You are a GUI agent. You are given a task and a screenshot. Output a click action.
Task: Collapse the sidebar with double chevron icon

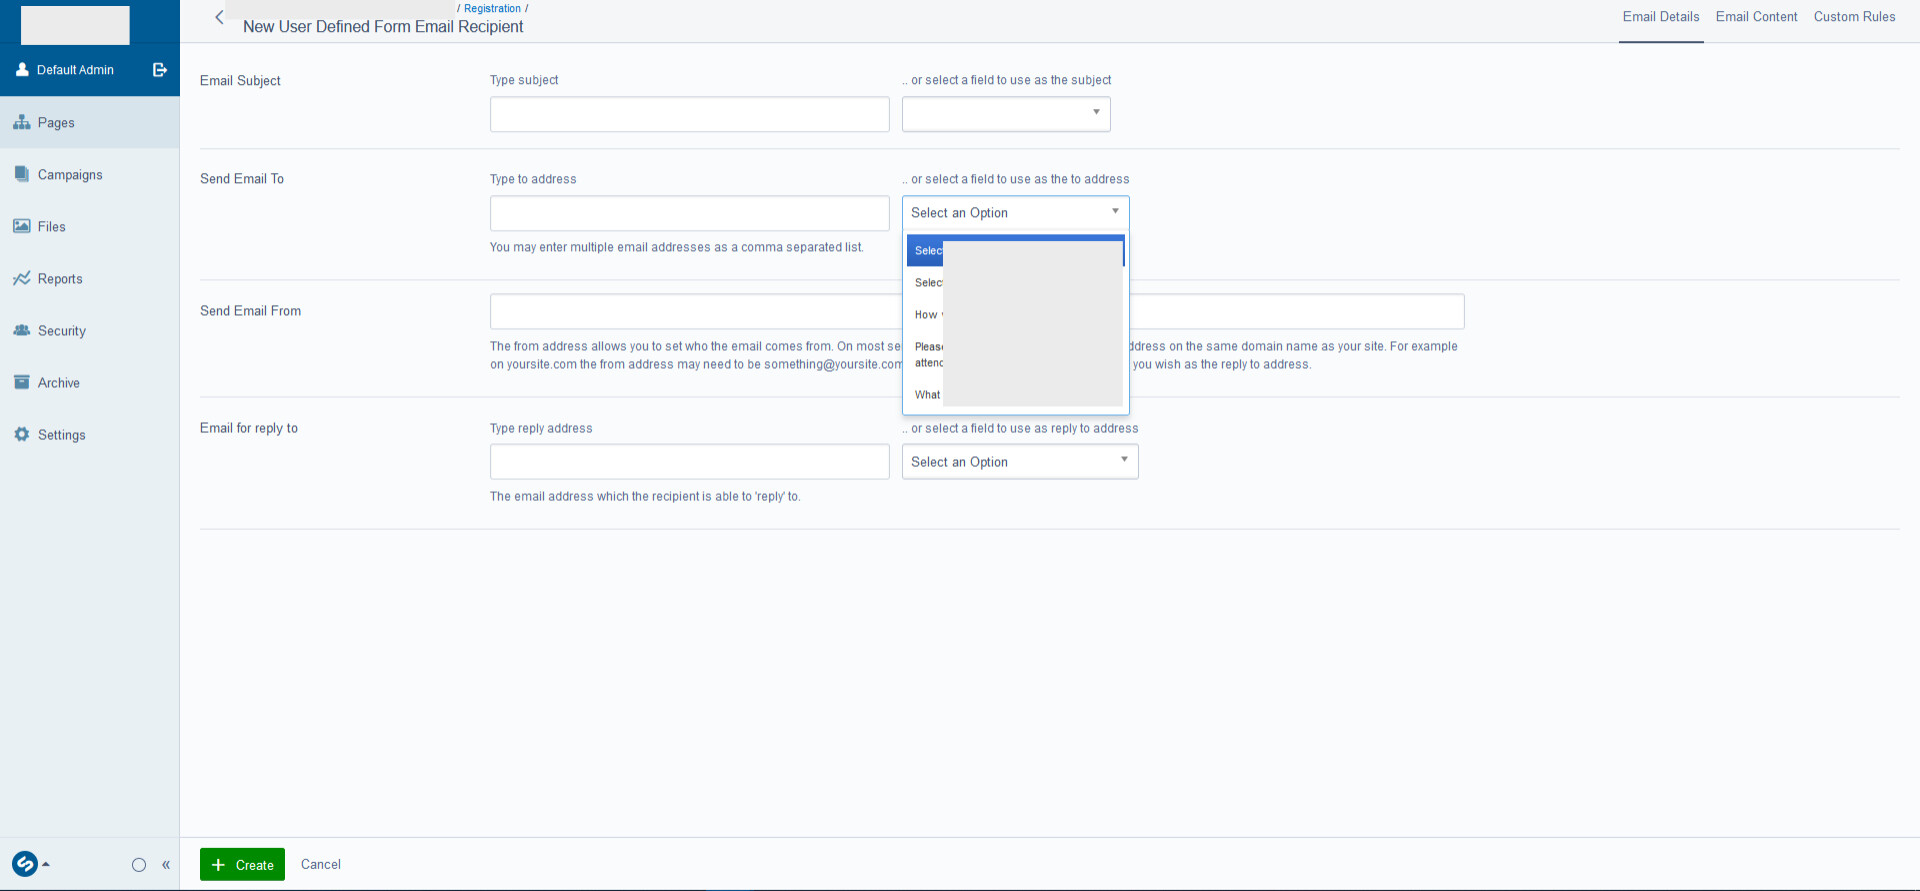(166, 865)
